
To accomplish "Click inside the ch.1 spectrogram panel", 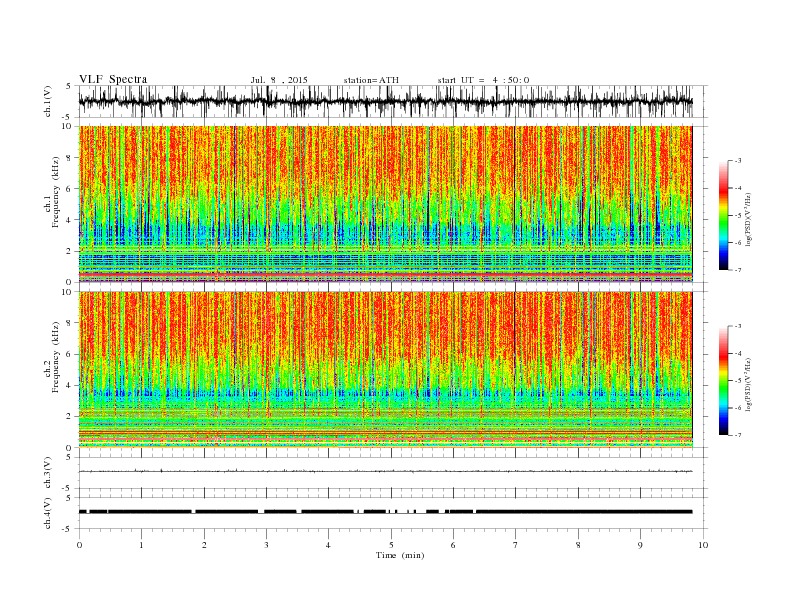I will click(x=385, y=204).
